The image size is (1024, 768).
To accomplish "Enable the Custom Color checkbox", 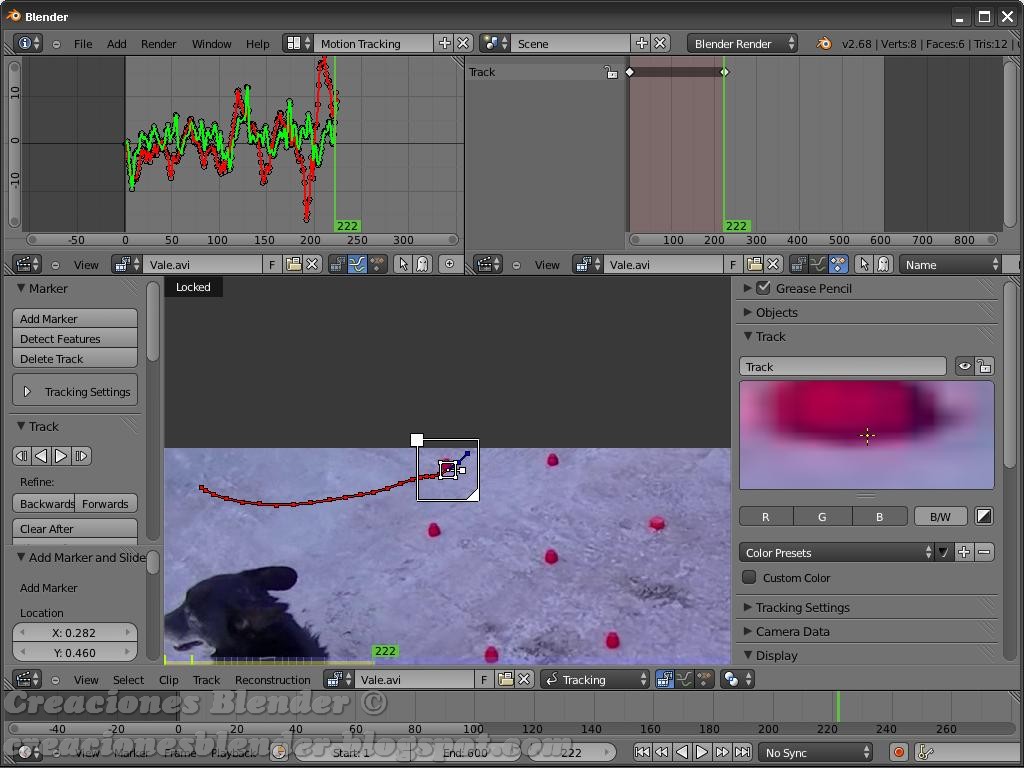I will click(x=747, y=578).
